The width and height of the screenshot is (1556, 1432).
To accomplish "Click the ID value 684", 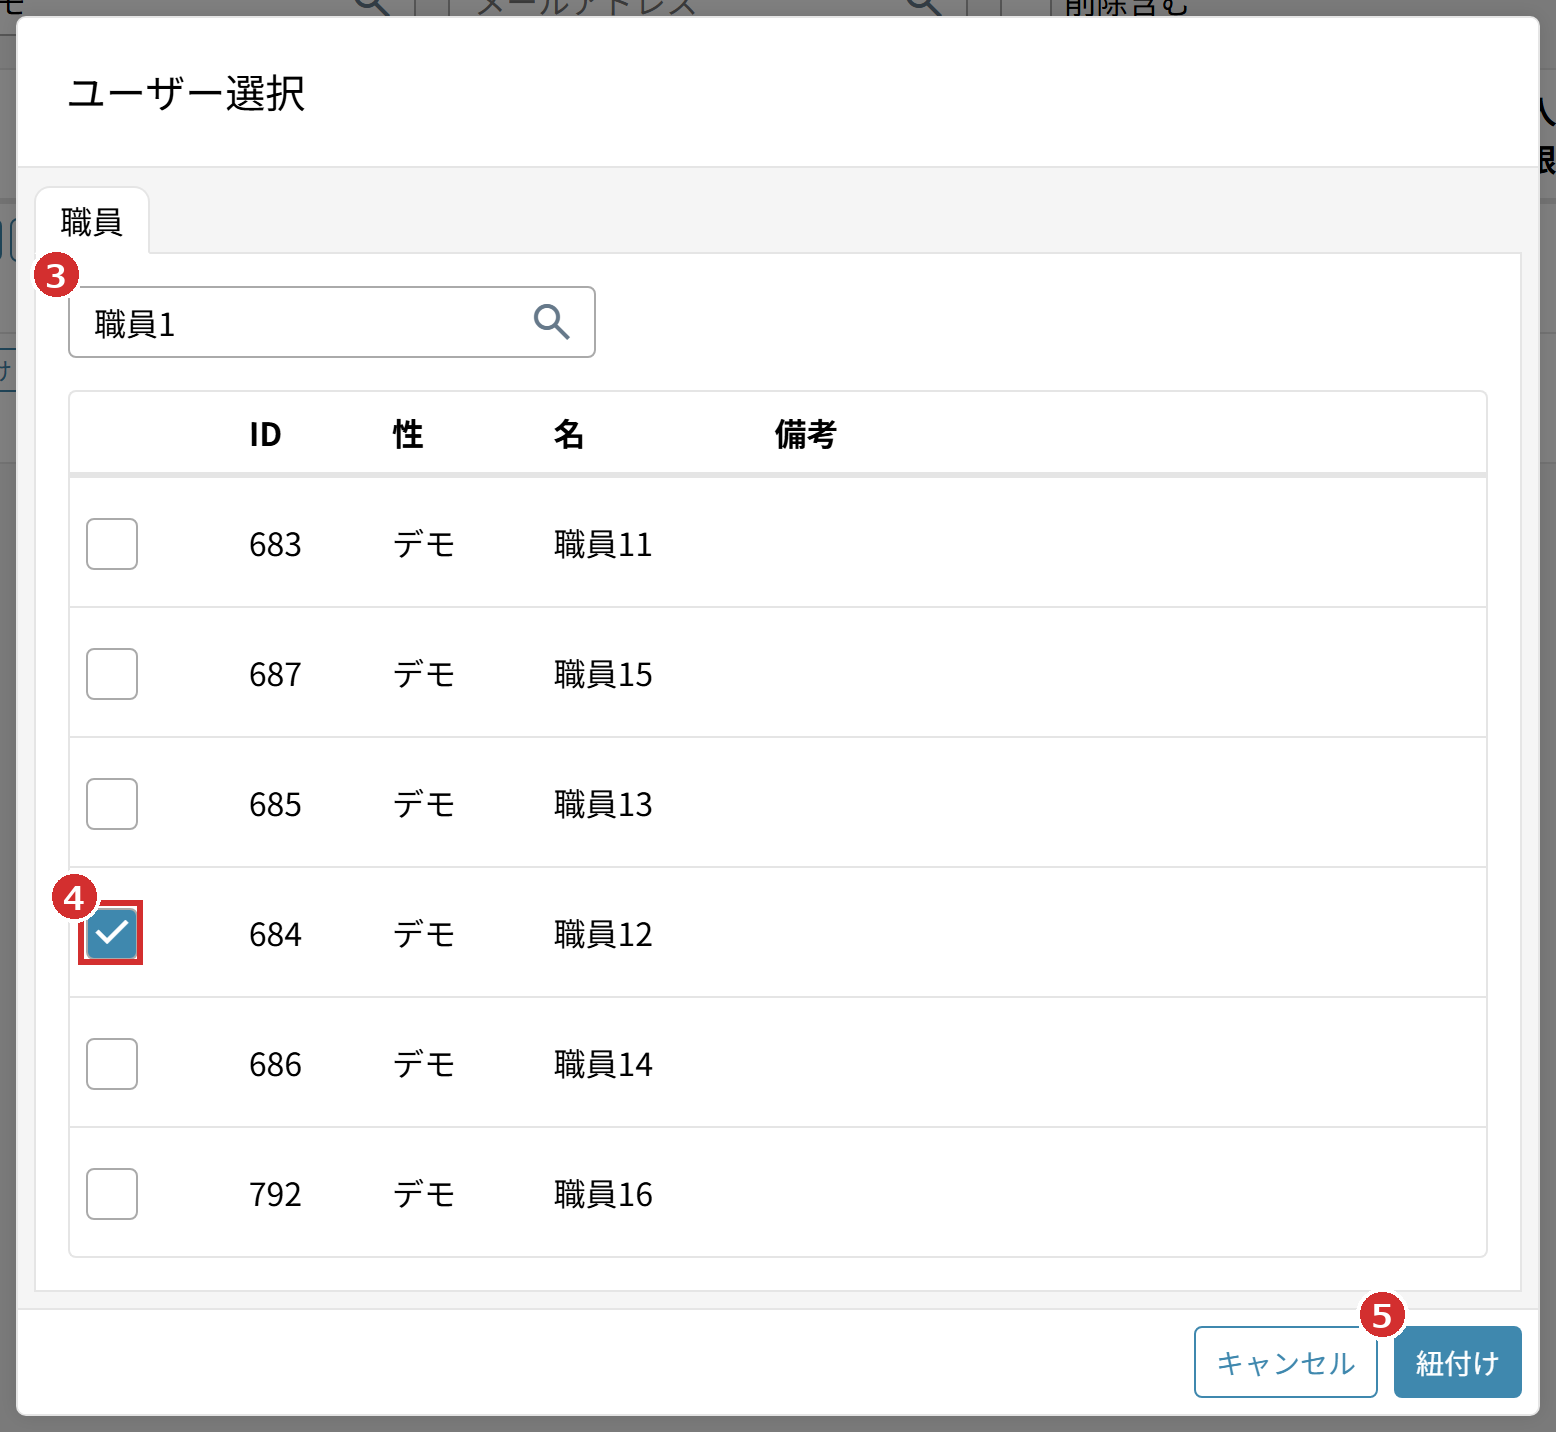I will click(x=275, y=934).
